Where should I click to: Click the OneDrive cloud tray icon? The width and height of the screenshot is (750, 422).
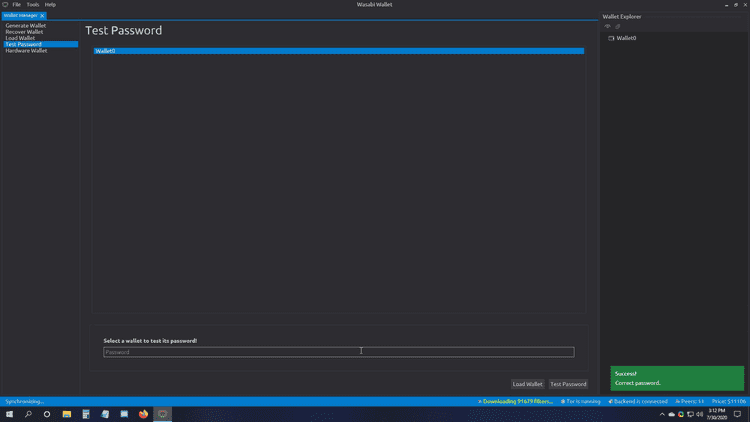[672, 414]
